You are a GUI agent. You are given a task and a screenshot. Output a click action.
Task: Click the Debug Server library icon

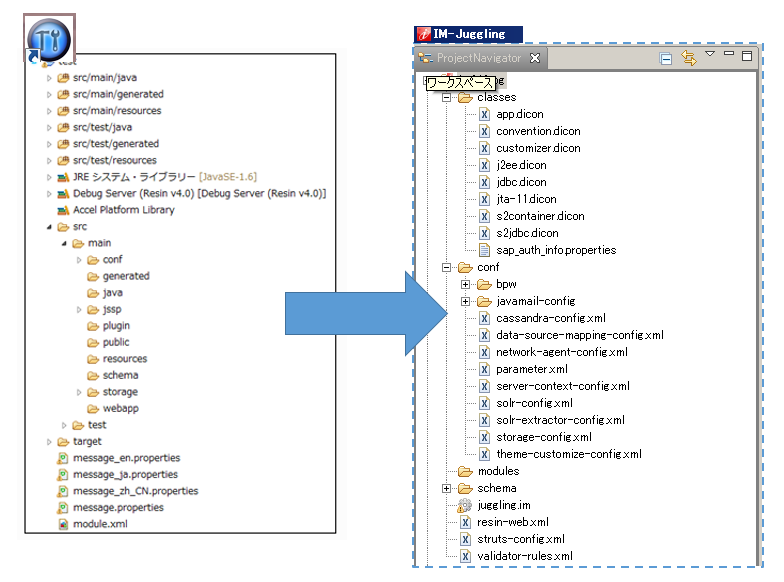(x=63, y=194)
